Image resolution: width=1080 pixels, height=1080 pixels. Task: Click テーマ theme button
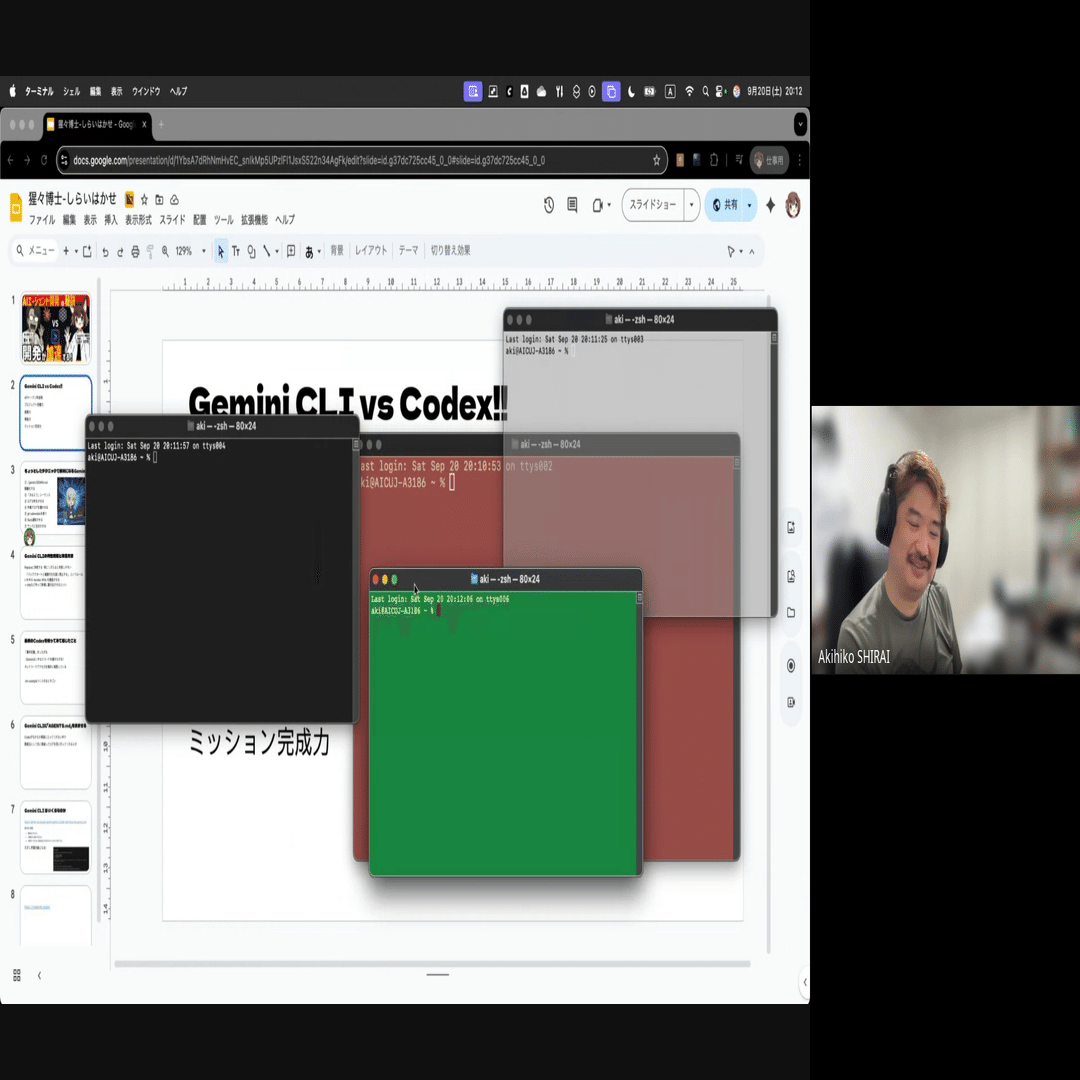point(408,251)
